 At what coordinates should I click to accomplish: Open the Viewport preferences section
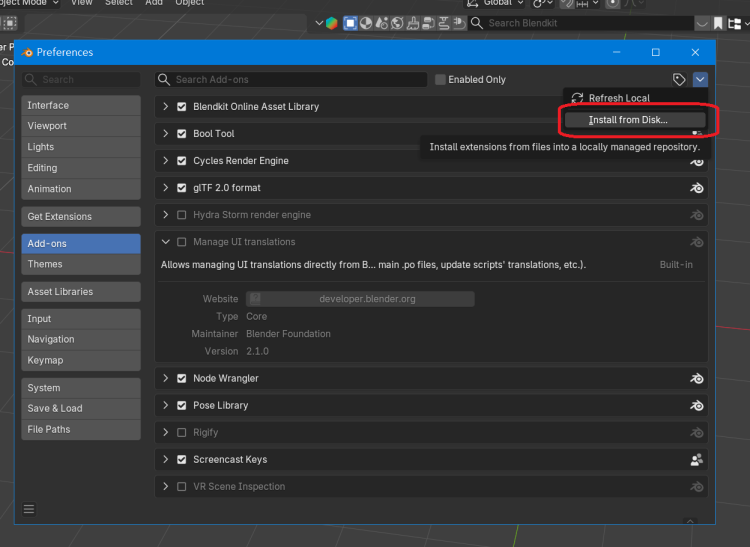(81, 126)
